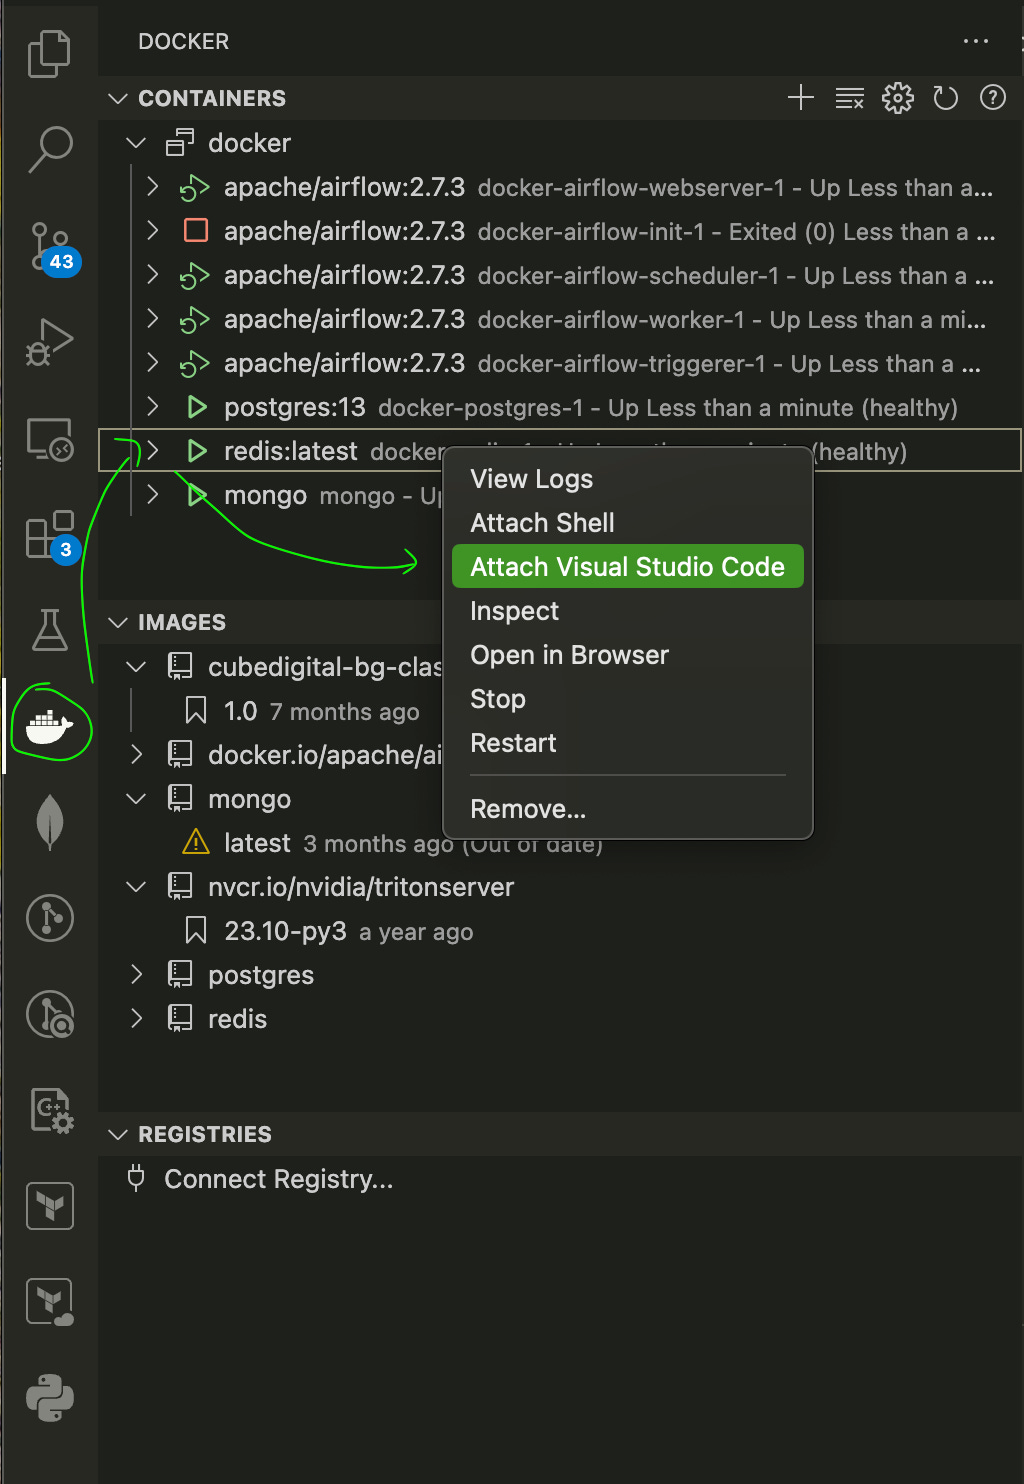Viewport: 1024px width, 1484px height.
Task: Collapse the mongo image group
Action: click(136, 799)
